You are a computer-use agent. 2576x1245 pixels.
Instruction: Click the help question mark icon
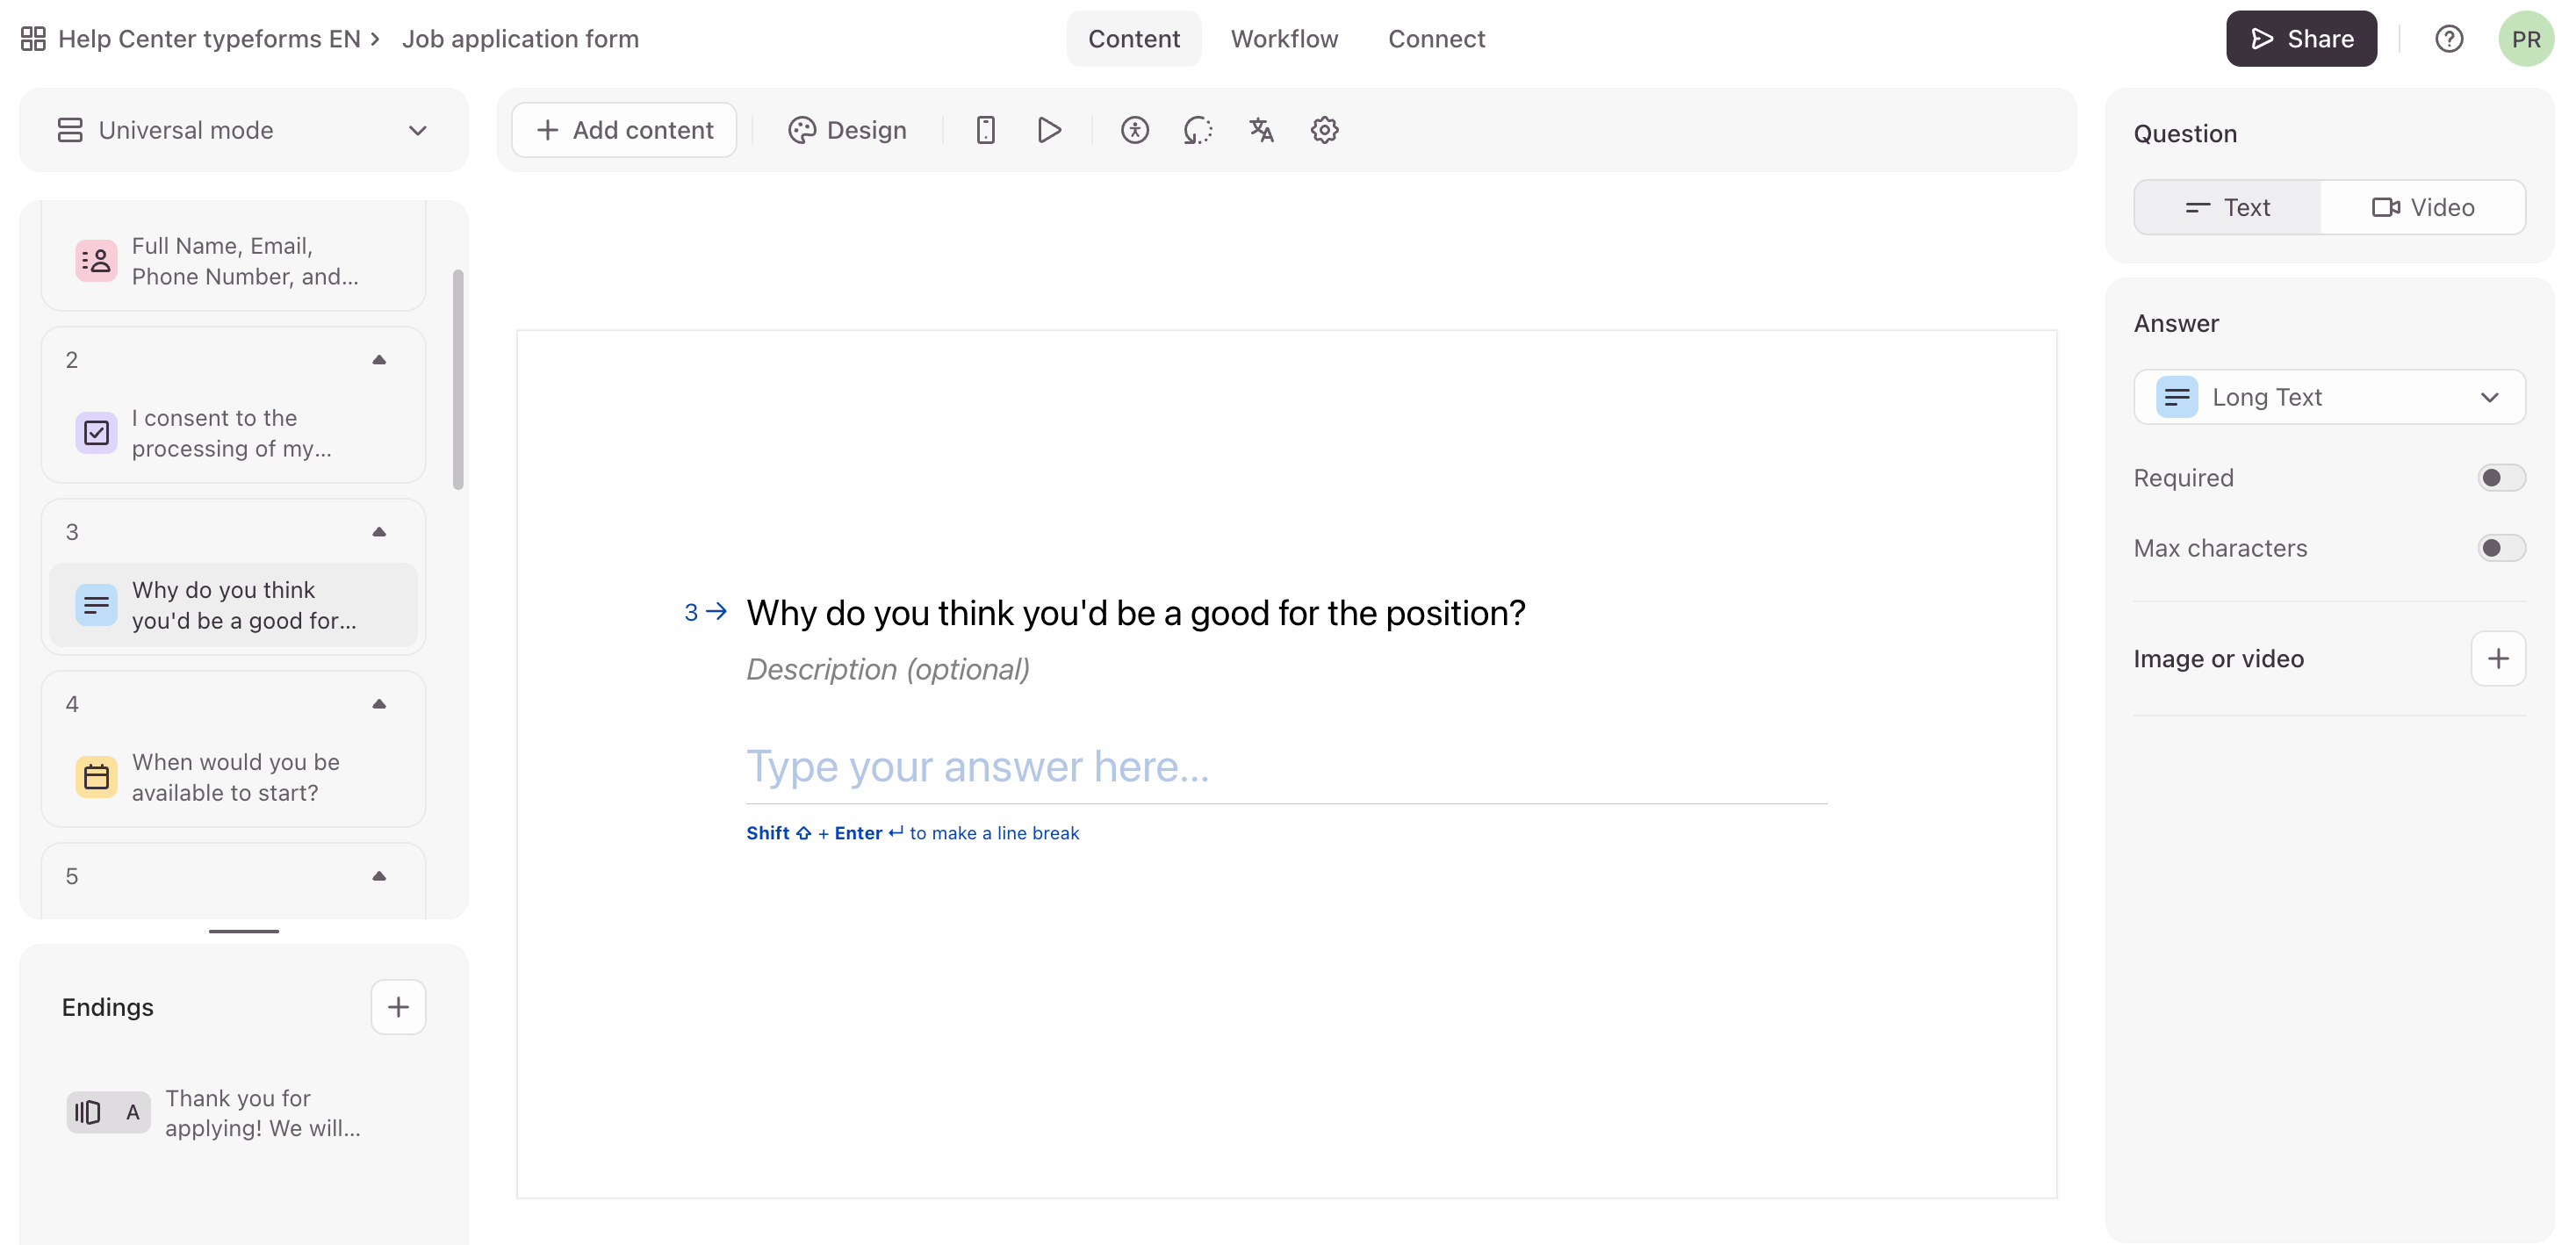pos(2448,39)
